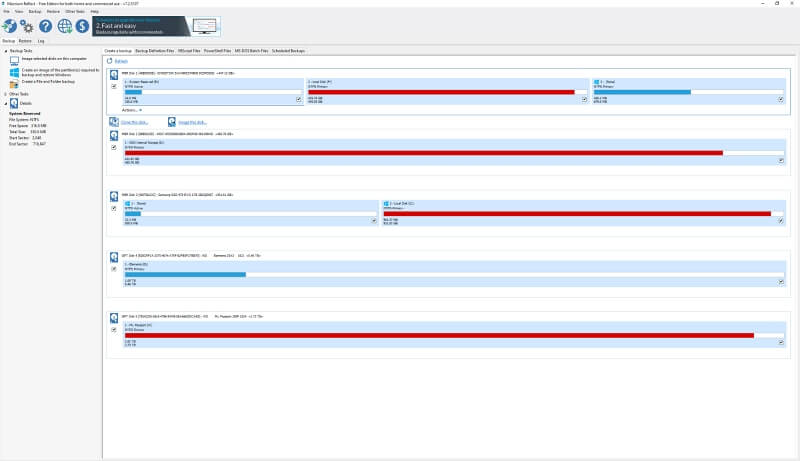This screenshot has width=800, height=461.
Task: Open the rescue media disc toolbar icon
Action: 10,26
